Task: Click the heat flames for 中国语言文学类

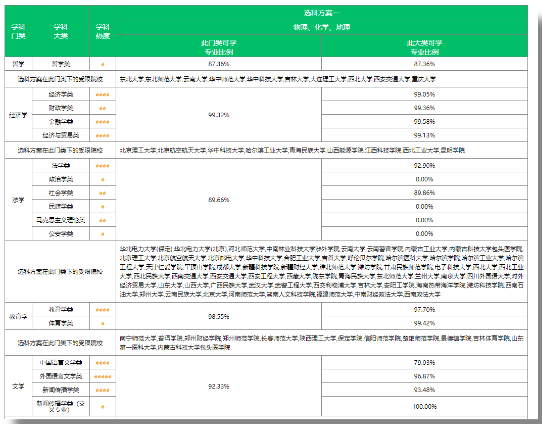Action: point(102,363)
